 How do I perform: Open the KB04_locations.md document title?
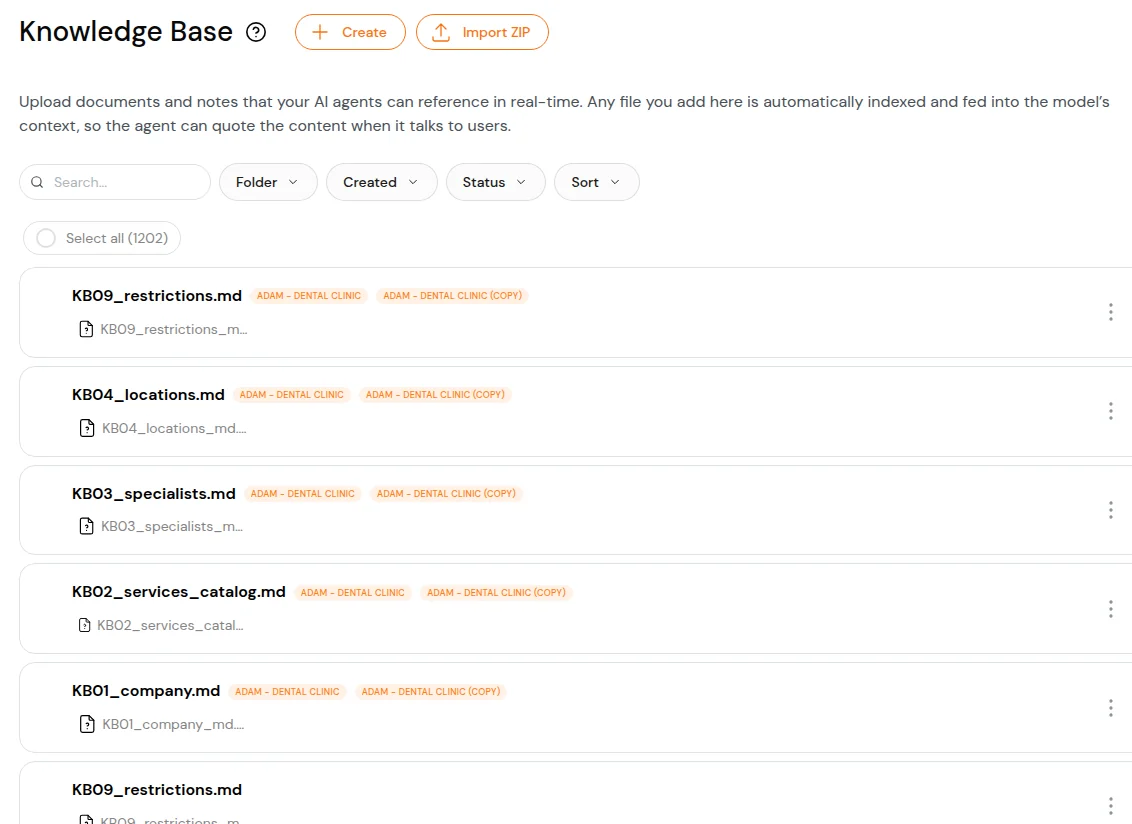tap(148, 395)
